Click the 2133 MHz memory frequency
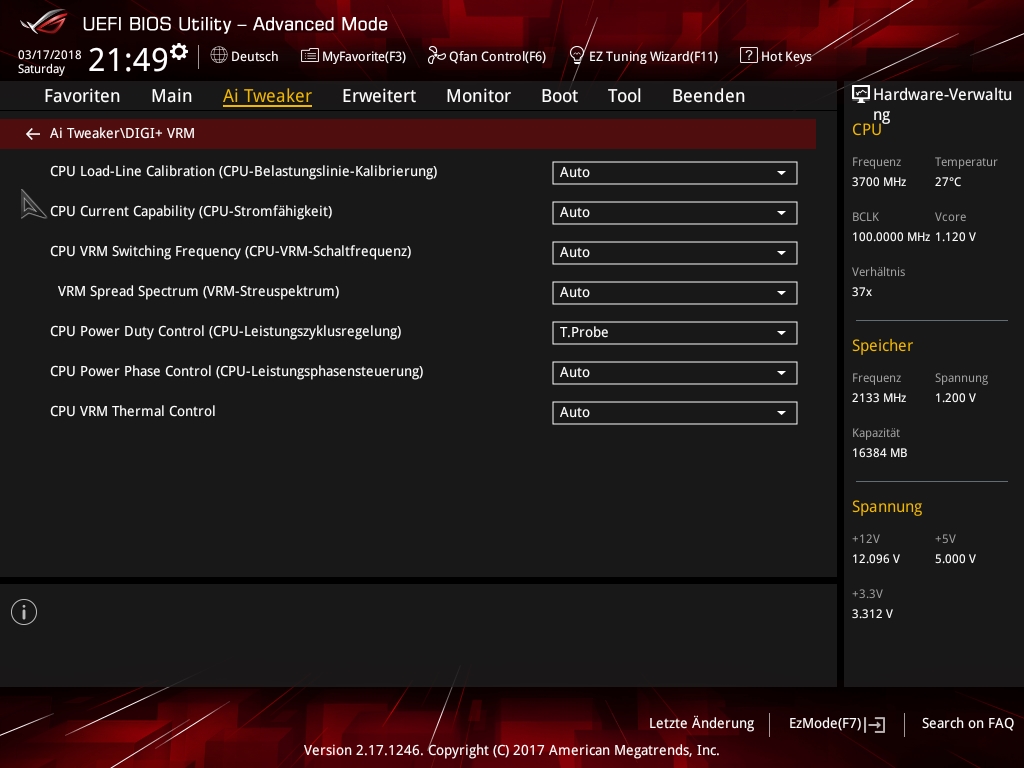The height and width of the screenshot is (768, 1024). click(x=879, y=398)
